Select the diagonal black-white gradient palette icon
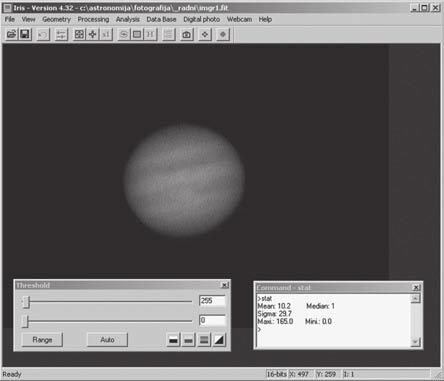444x381 pixels. click(219, 340)
